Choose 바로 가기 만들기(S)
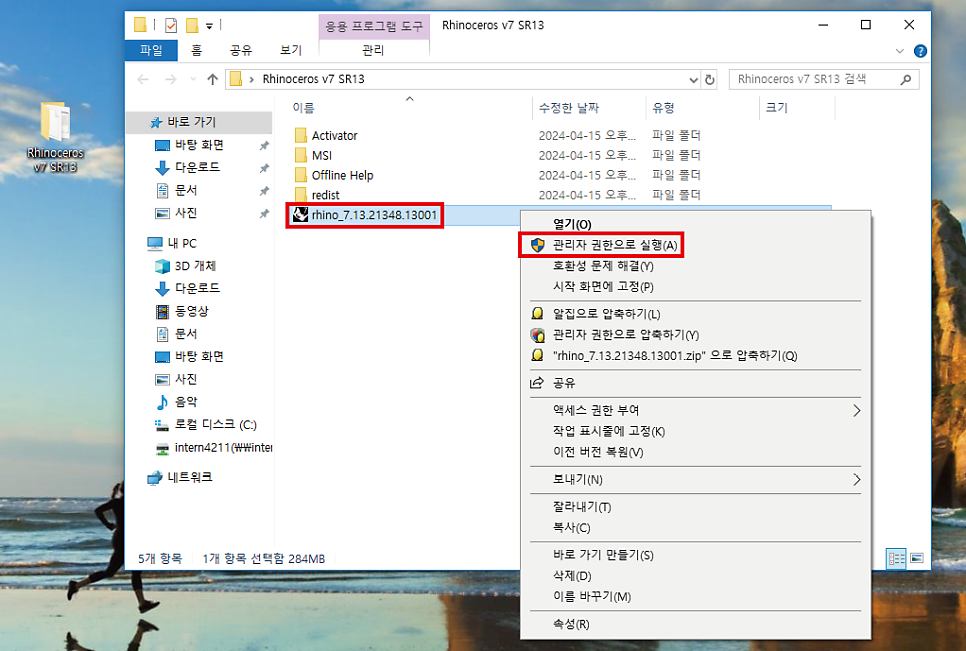The height and width of the screenshot is (651, 966). tap(696, 555)
